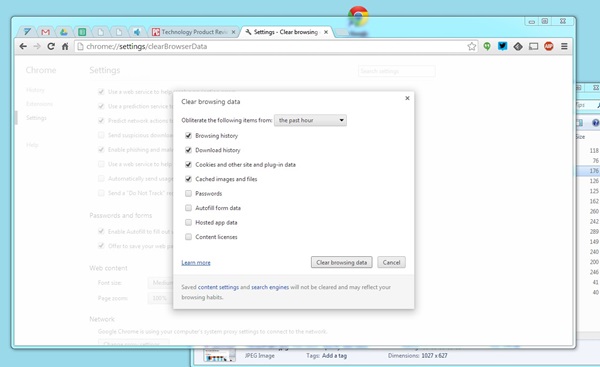Click the blue help icon in Explorer window
This screenshot has height=367, width=600.
(x=595, y=122)
